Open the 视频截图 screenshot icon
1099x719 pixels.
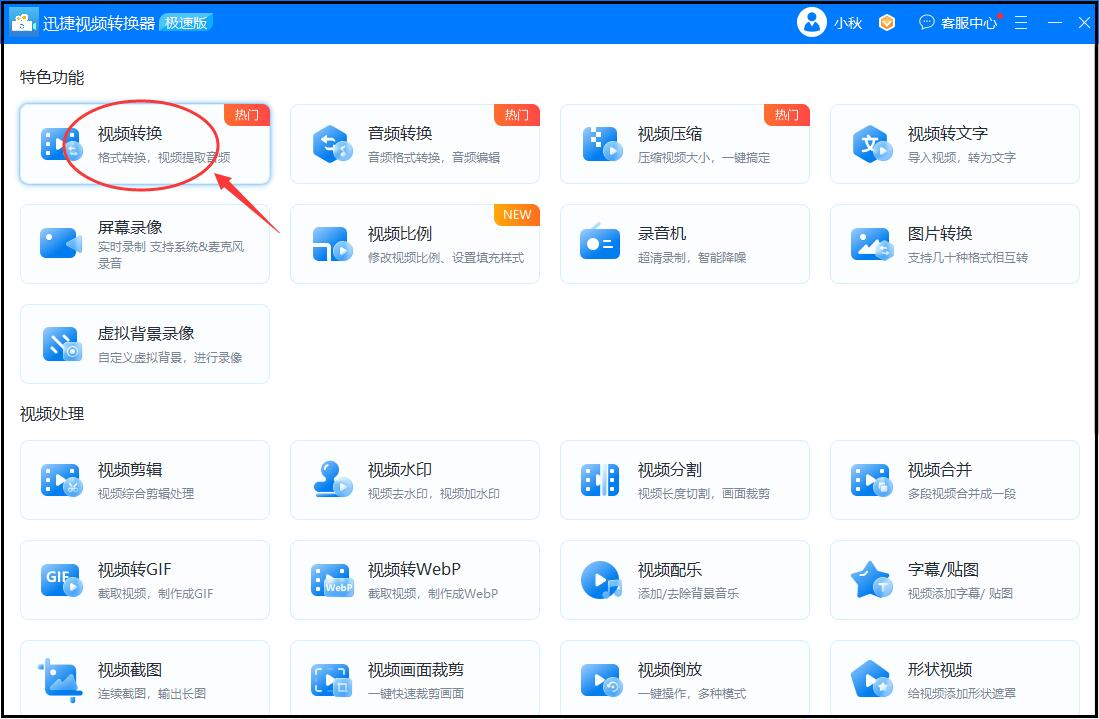60,680
